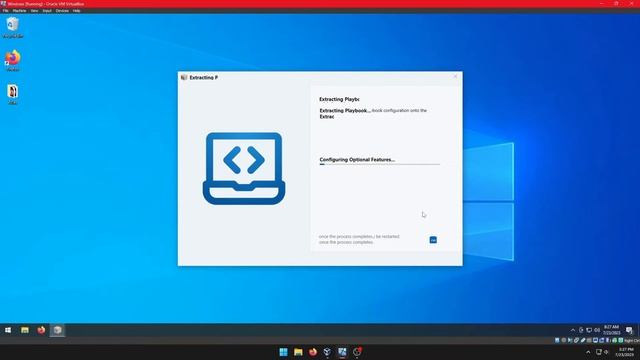Open the guest Windows 10 Start button
This screenshot has height=360, width=640.
[8, 330]
